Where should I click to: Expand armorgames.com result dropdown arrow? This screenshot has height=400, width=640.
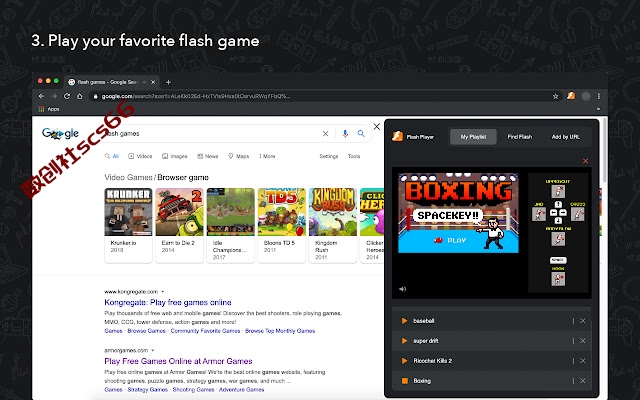point(153,351)
